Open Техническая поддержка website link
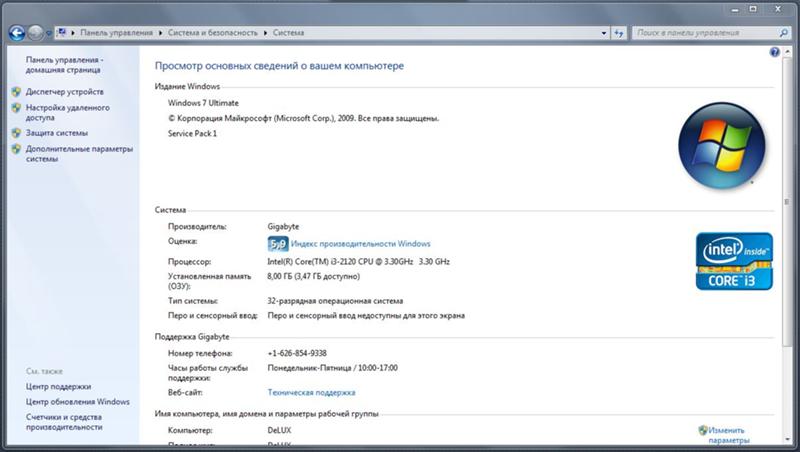The width and height of the screenshot is (800, 452). tap(311, 393)
